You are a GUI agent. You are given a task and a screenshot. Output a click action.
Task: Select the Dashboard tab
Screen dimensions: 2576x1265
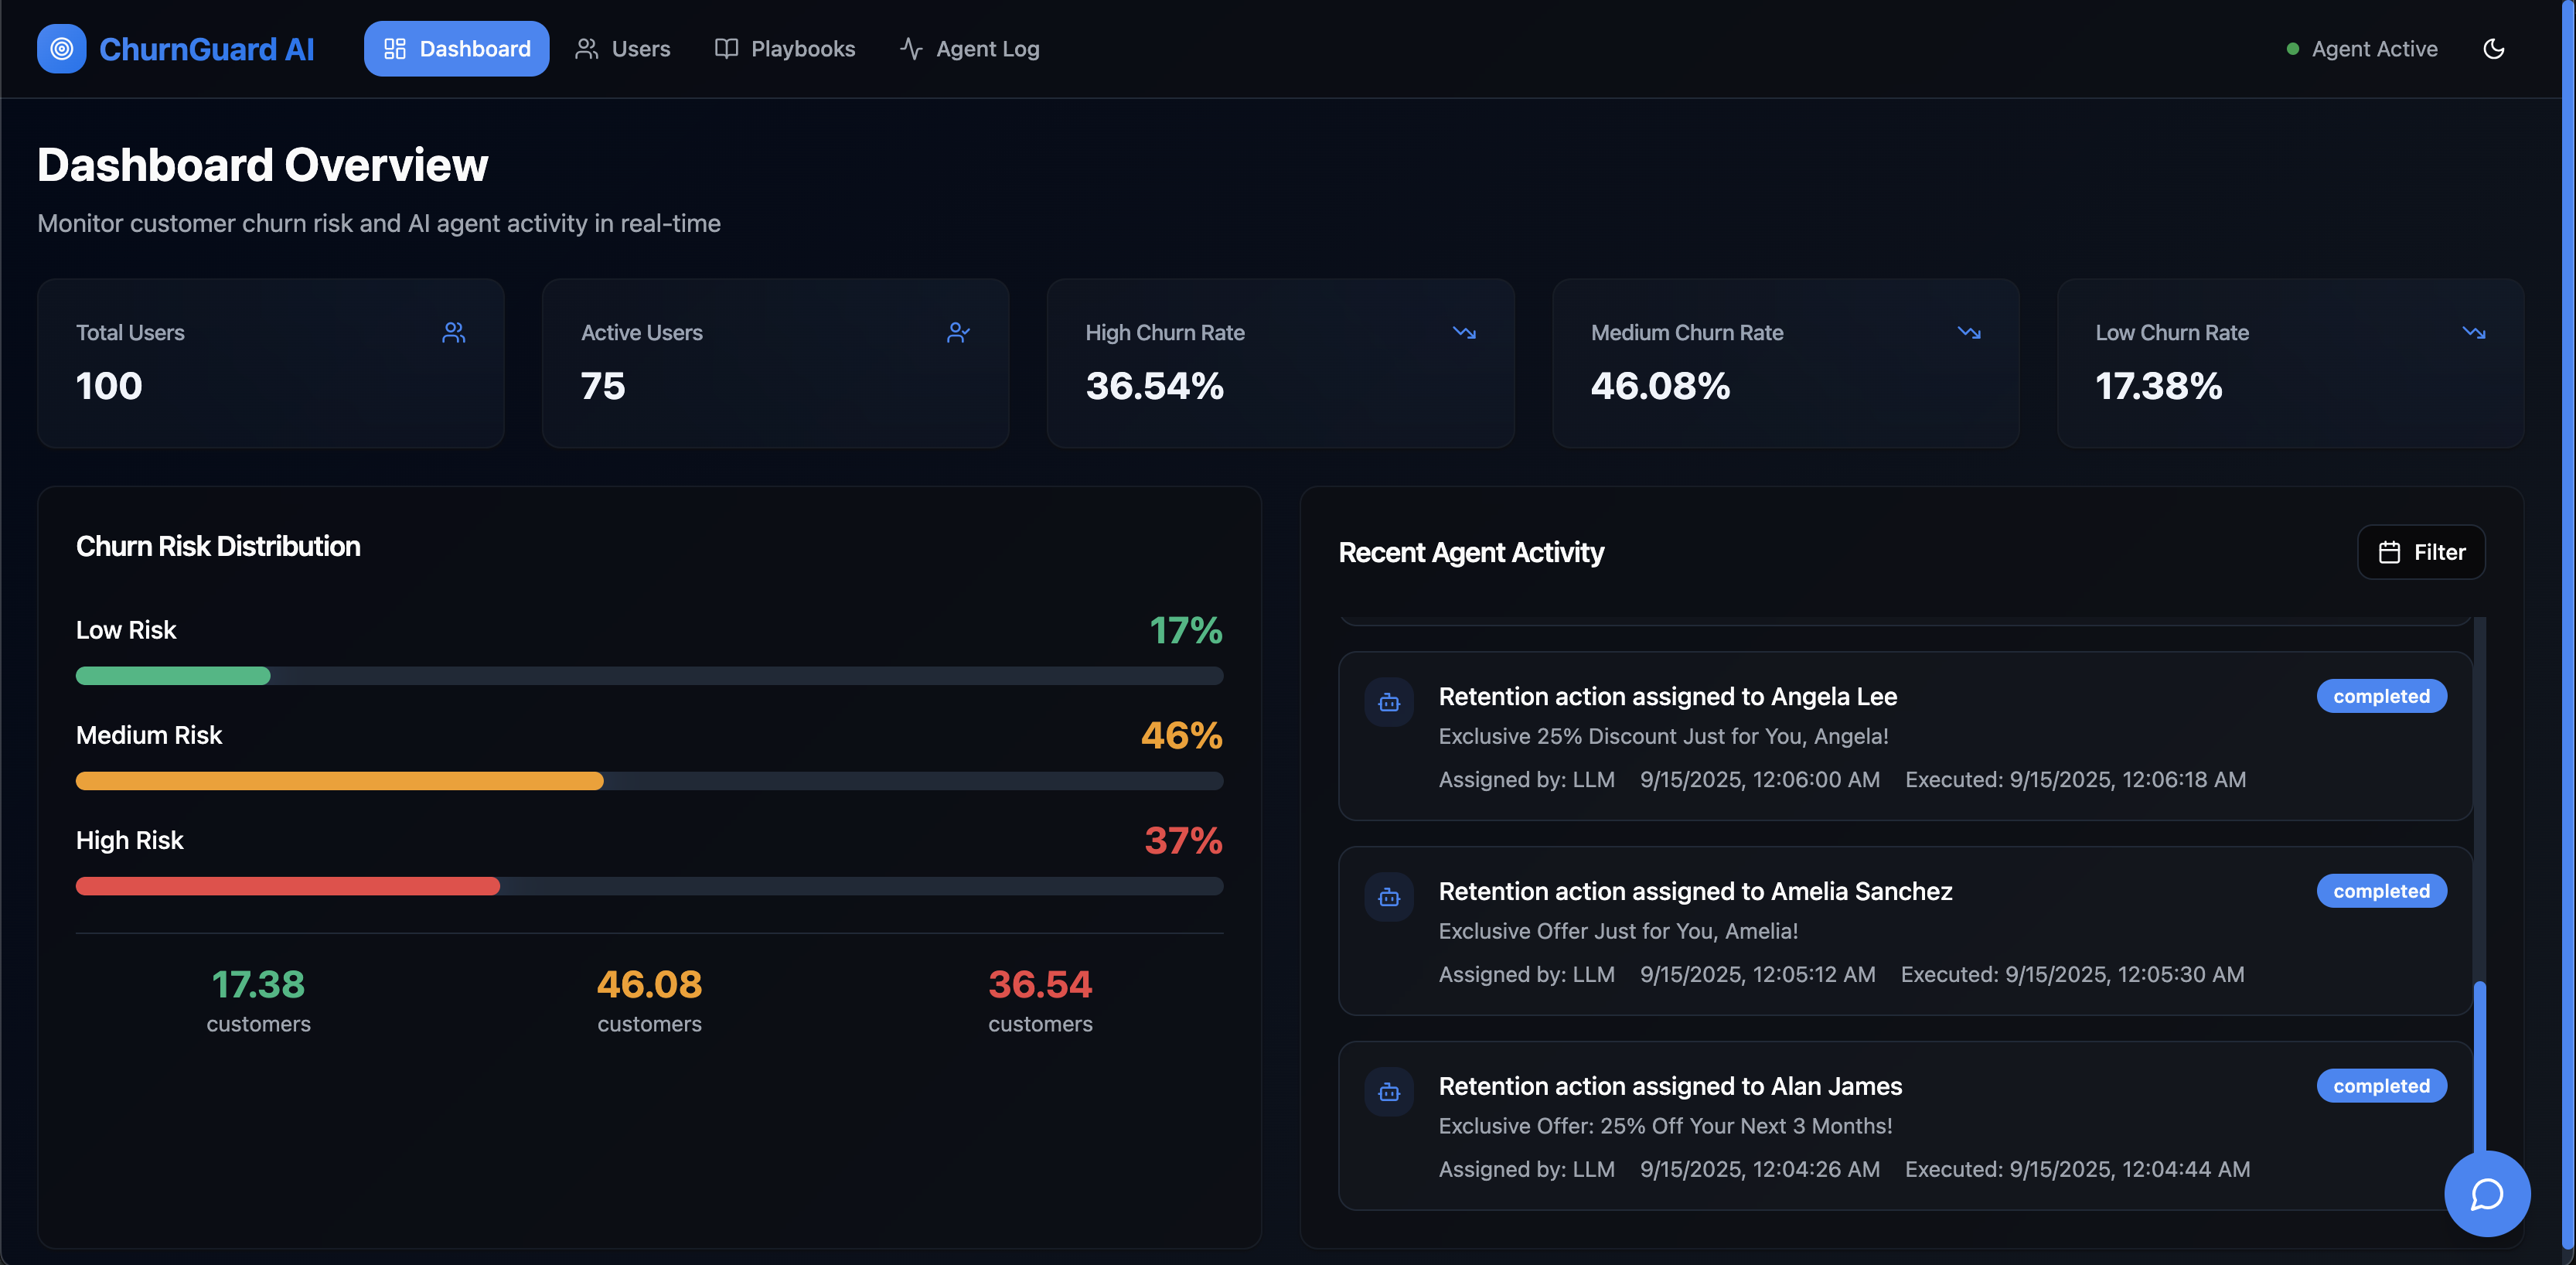456,48
